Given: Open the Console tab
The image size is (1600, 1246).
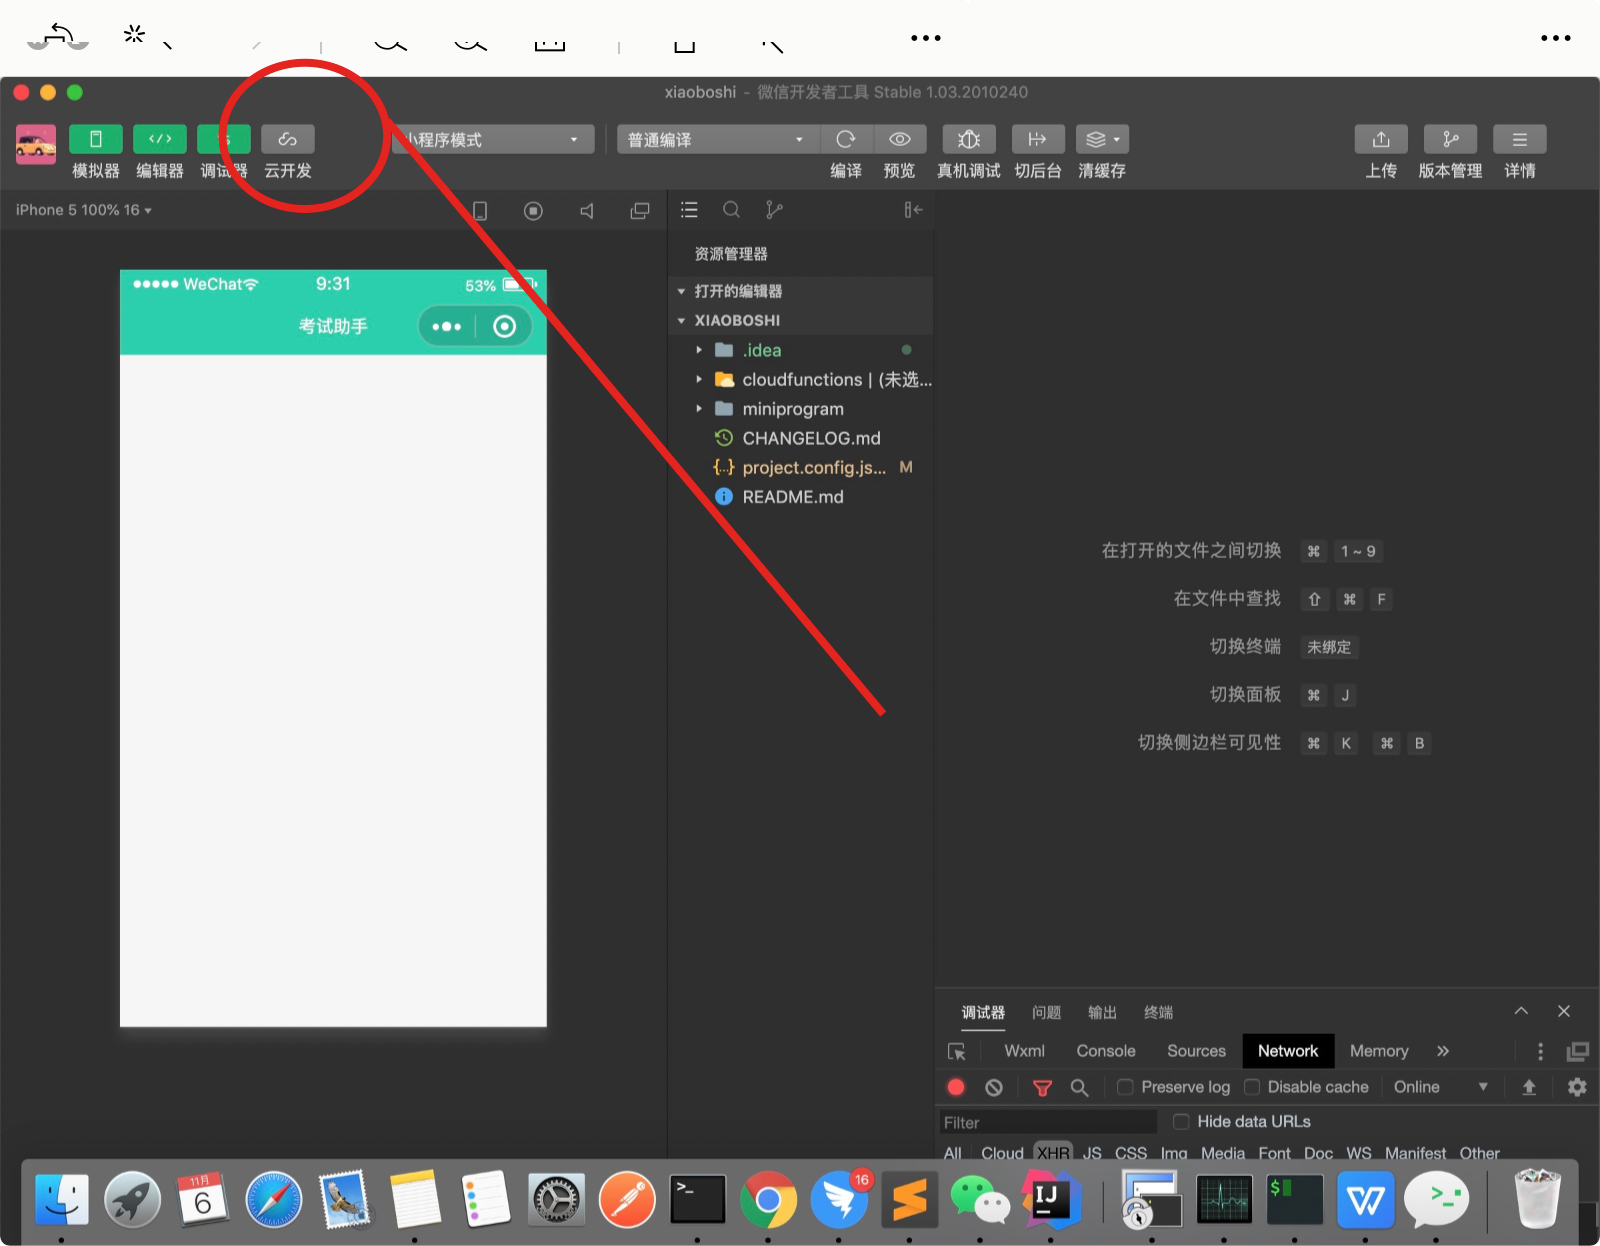Looking at the screenshot, I should pos(1106,1051).
